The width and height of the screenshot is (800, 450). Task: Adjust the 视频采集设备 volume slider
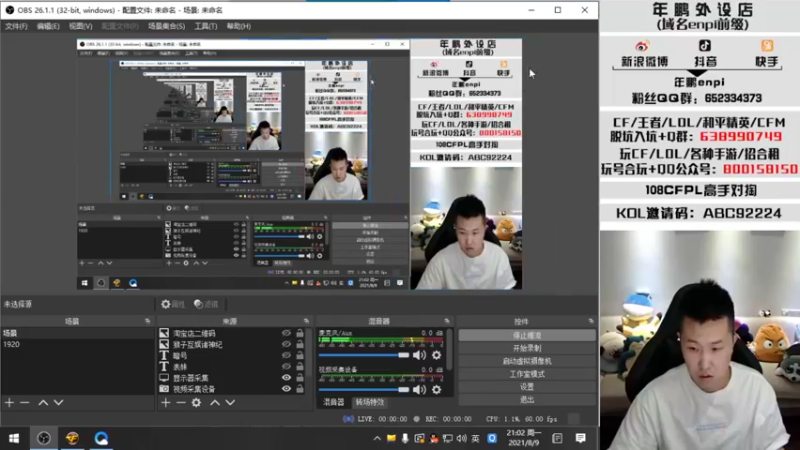[x=364, y=390]
